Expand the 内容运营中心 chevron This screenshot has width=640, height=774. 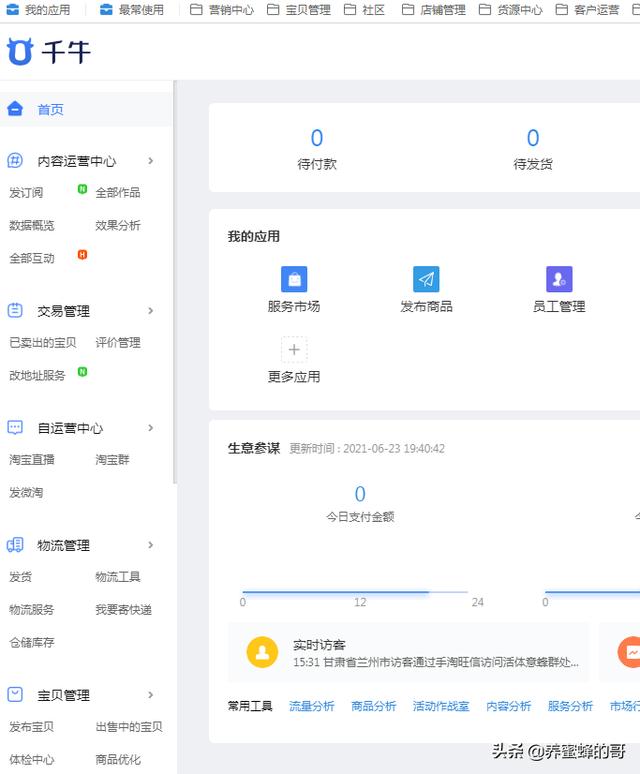tap(151, 161)
